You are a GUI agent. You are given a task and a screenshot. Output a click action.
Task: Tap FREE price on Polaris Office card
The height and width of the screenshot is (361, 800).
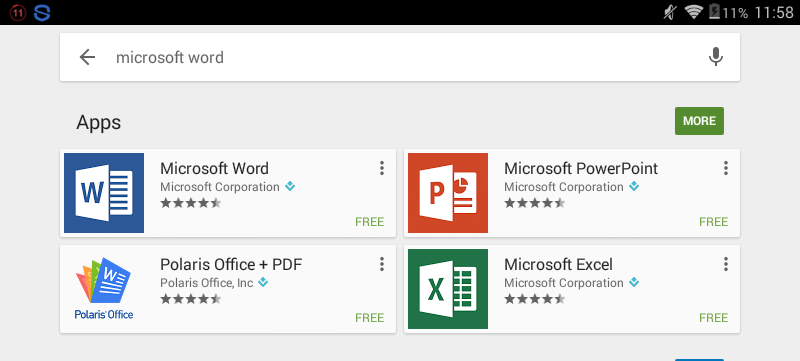pyautogui.click(x=369, y=318)
